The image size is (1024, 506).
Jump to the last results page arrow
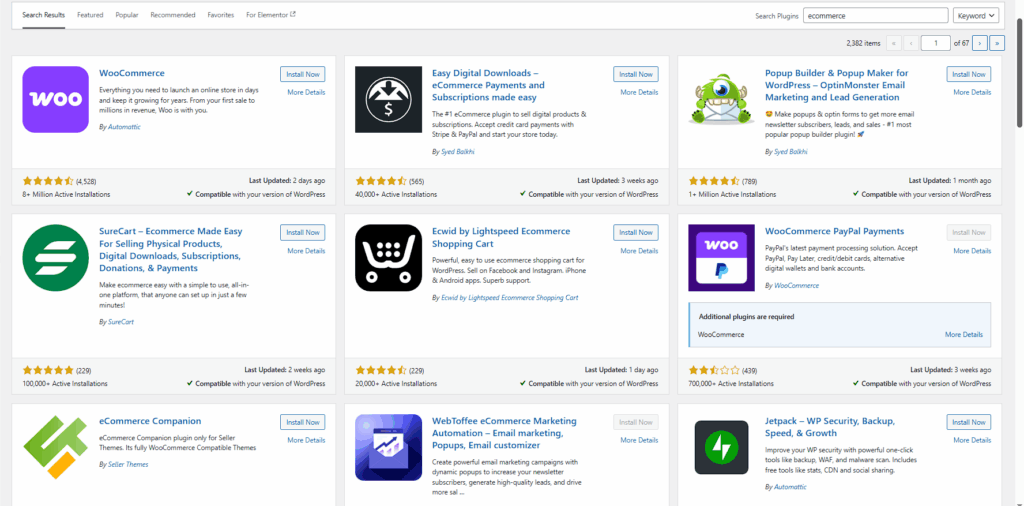[x=997, y=43]
